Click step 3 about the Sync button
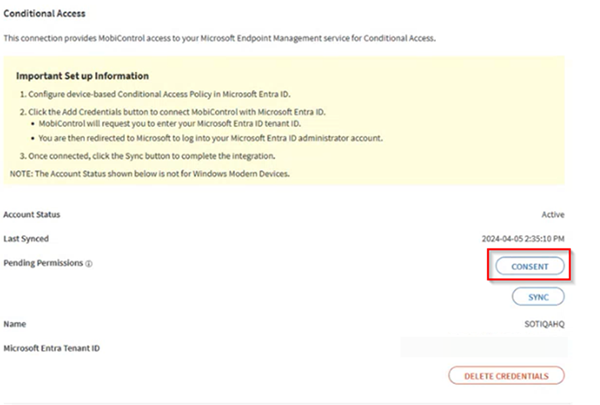The image size is (600, 405). pos(147,156)
